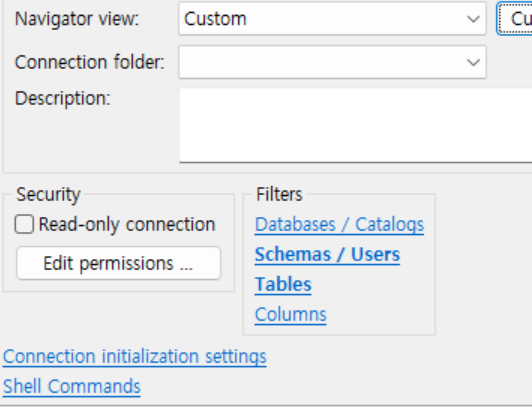Click the Connection folder label
Screen dimensions: 532x407
[x=90, y=62]
